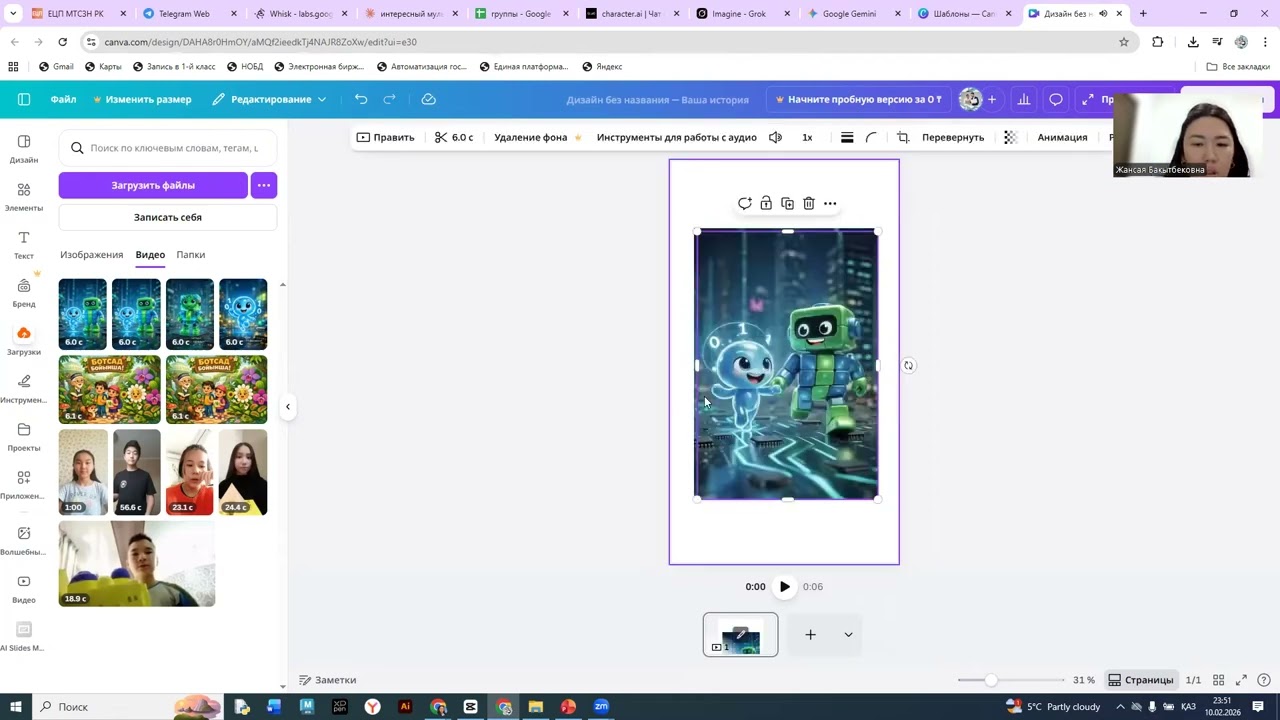Duplicate the selected video element
Image resolution: width=1280 pixels, height=720 pixels.
tap(787, 203)
